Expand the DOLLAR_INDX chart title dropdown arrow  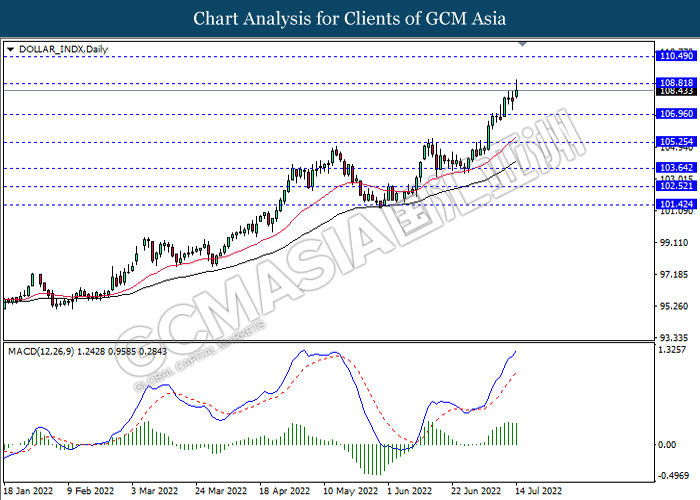coord(10,50)
